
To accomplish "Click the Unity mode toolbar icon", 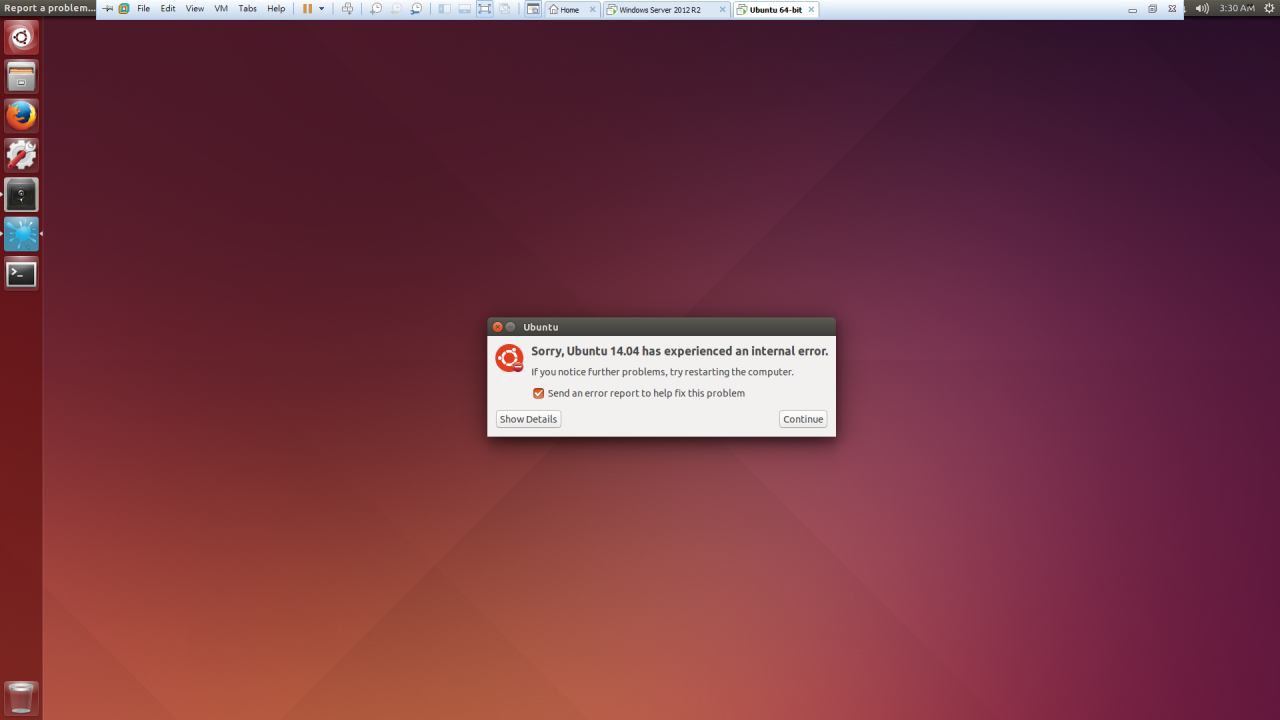I will coord(505,9).
